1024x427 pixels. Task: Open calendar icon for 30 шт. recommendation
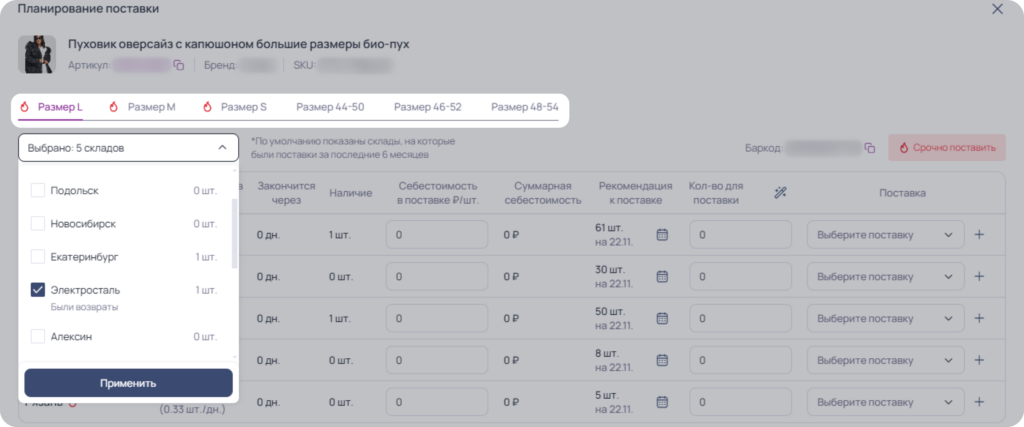coord(662,276)
